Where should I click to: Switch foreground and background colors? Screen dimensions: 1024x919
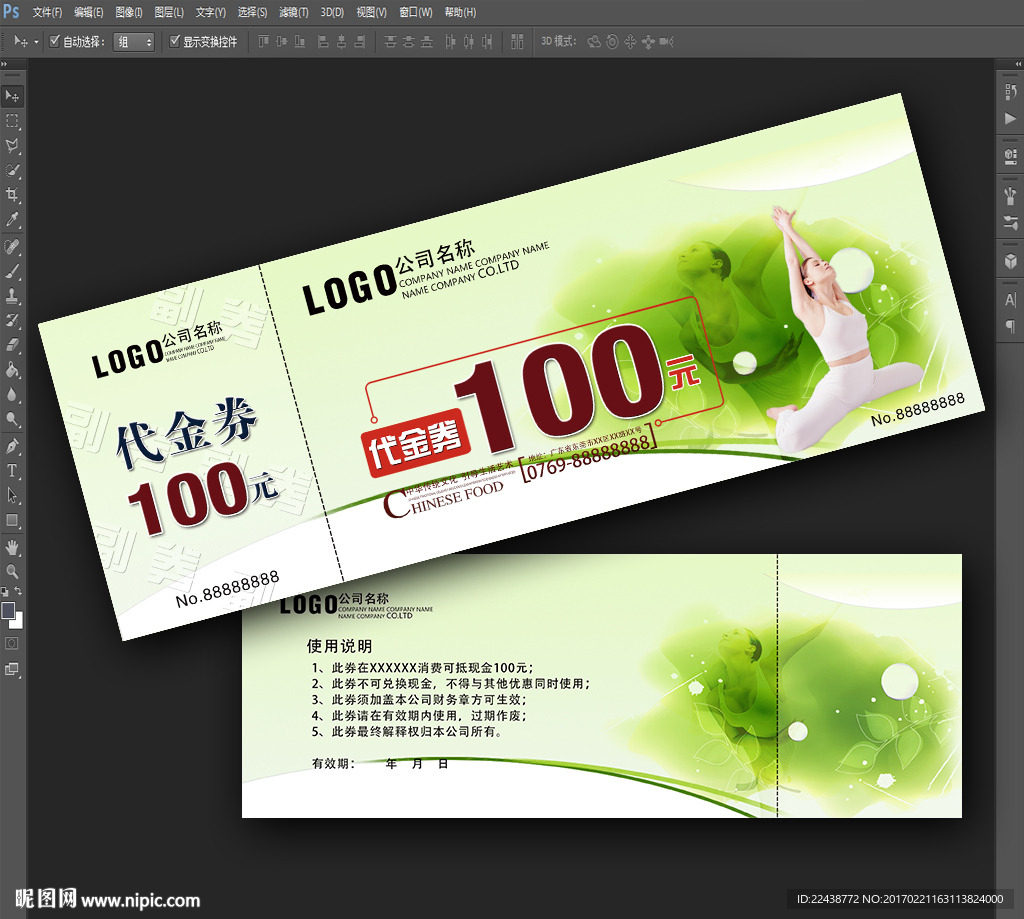pos(19,593)
